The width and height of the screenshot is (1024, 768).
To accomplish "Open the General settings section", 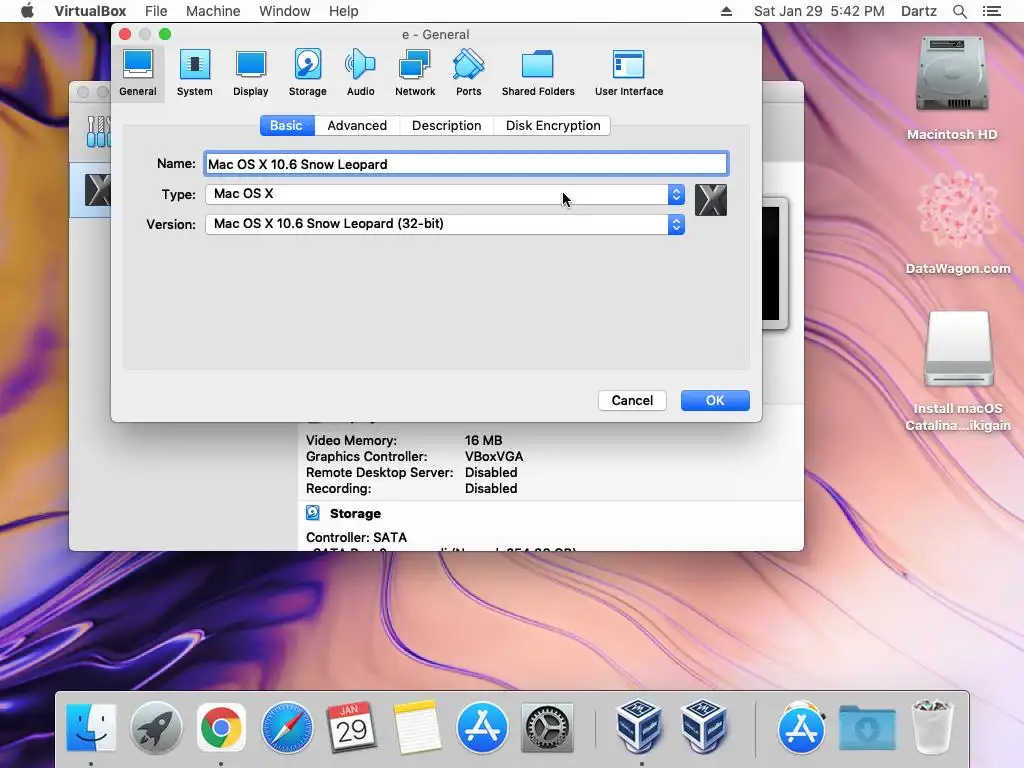I will click(x=138, y=73).
